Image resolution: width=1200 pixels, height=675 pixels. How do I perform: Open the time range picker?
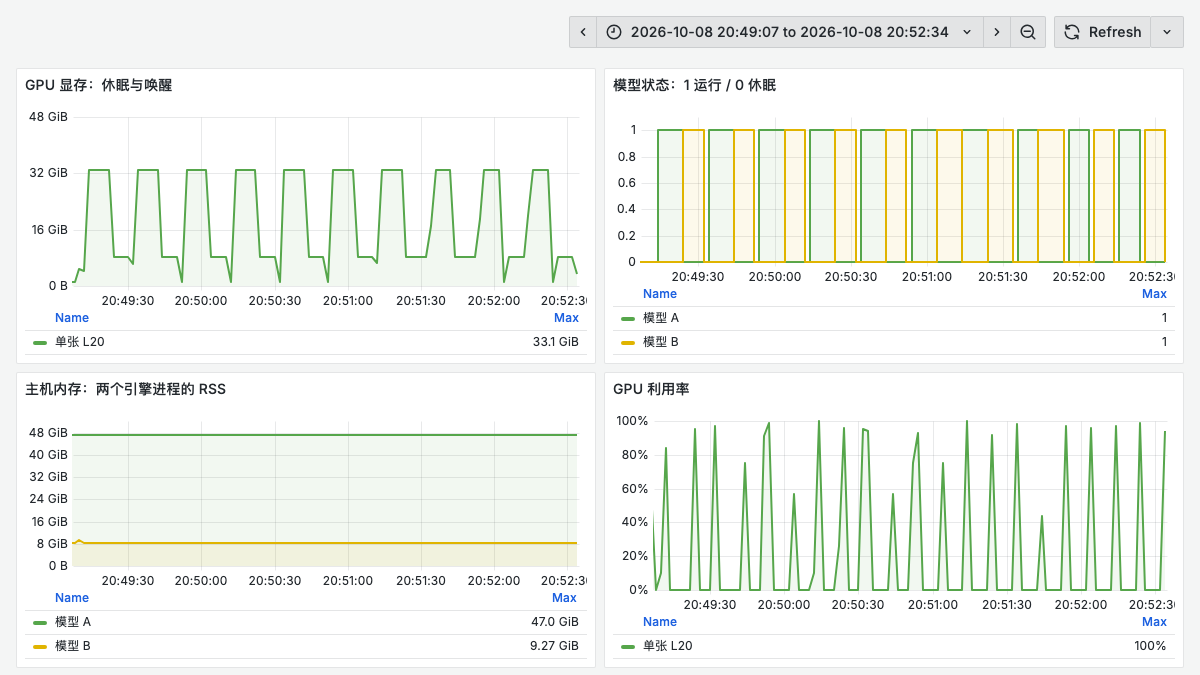pos(790,32)
